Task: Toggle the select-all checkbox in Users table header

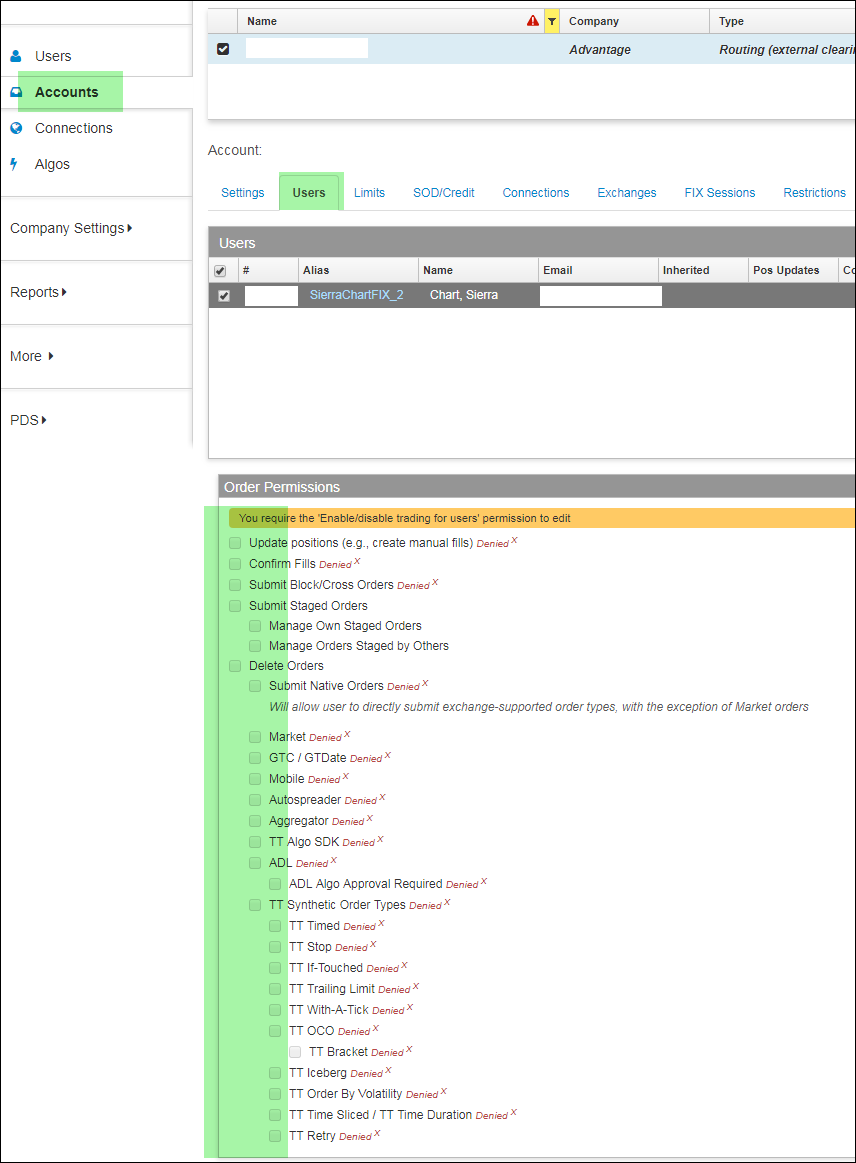Action: coord(220,271)
